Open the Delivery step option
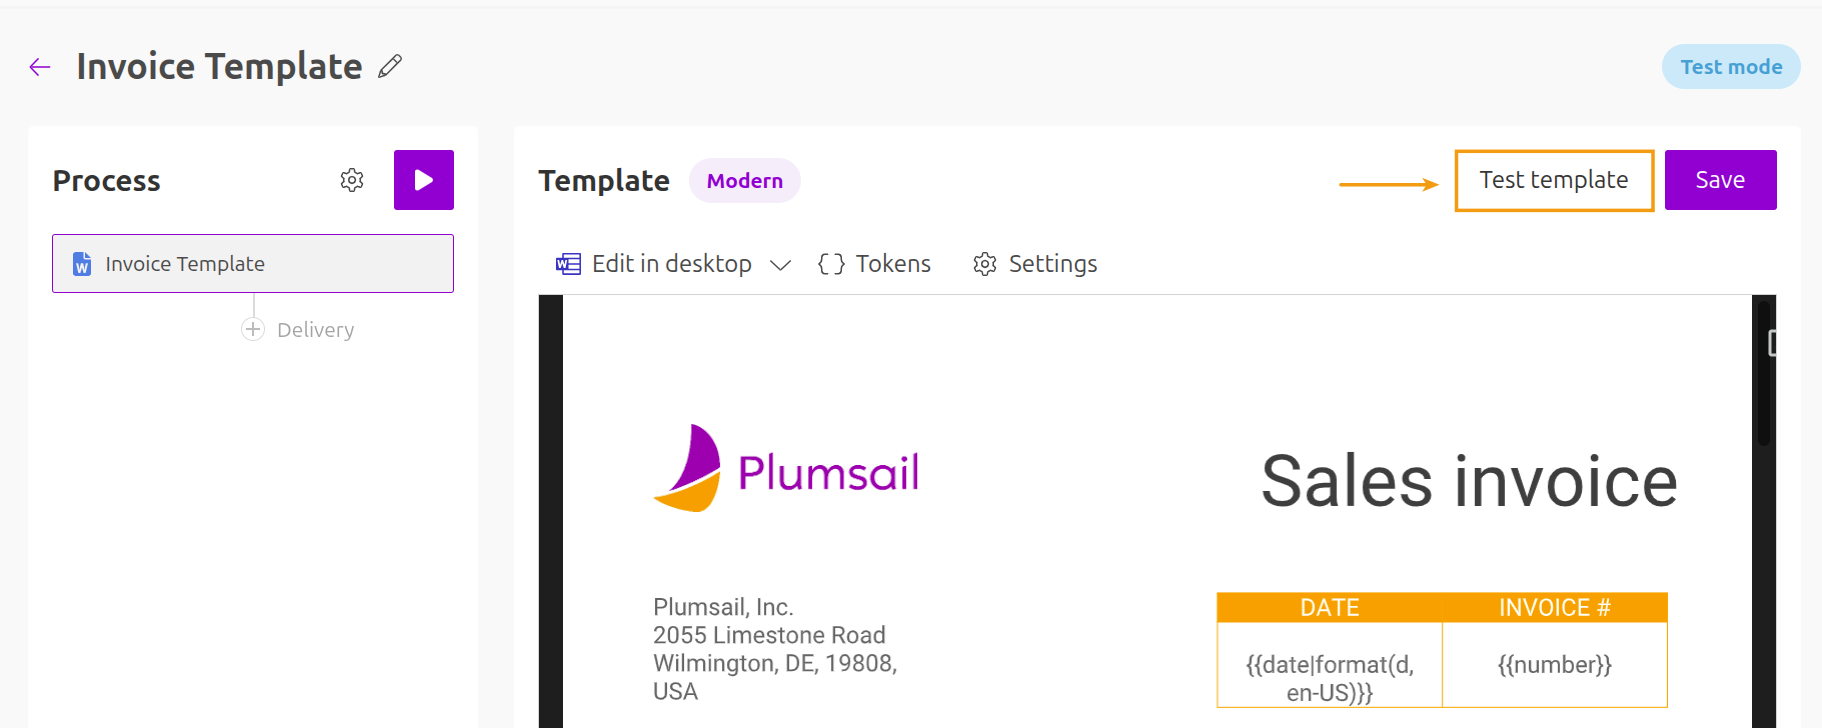The image size is (1822, 728). [x=315, y=329]
